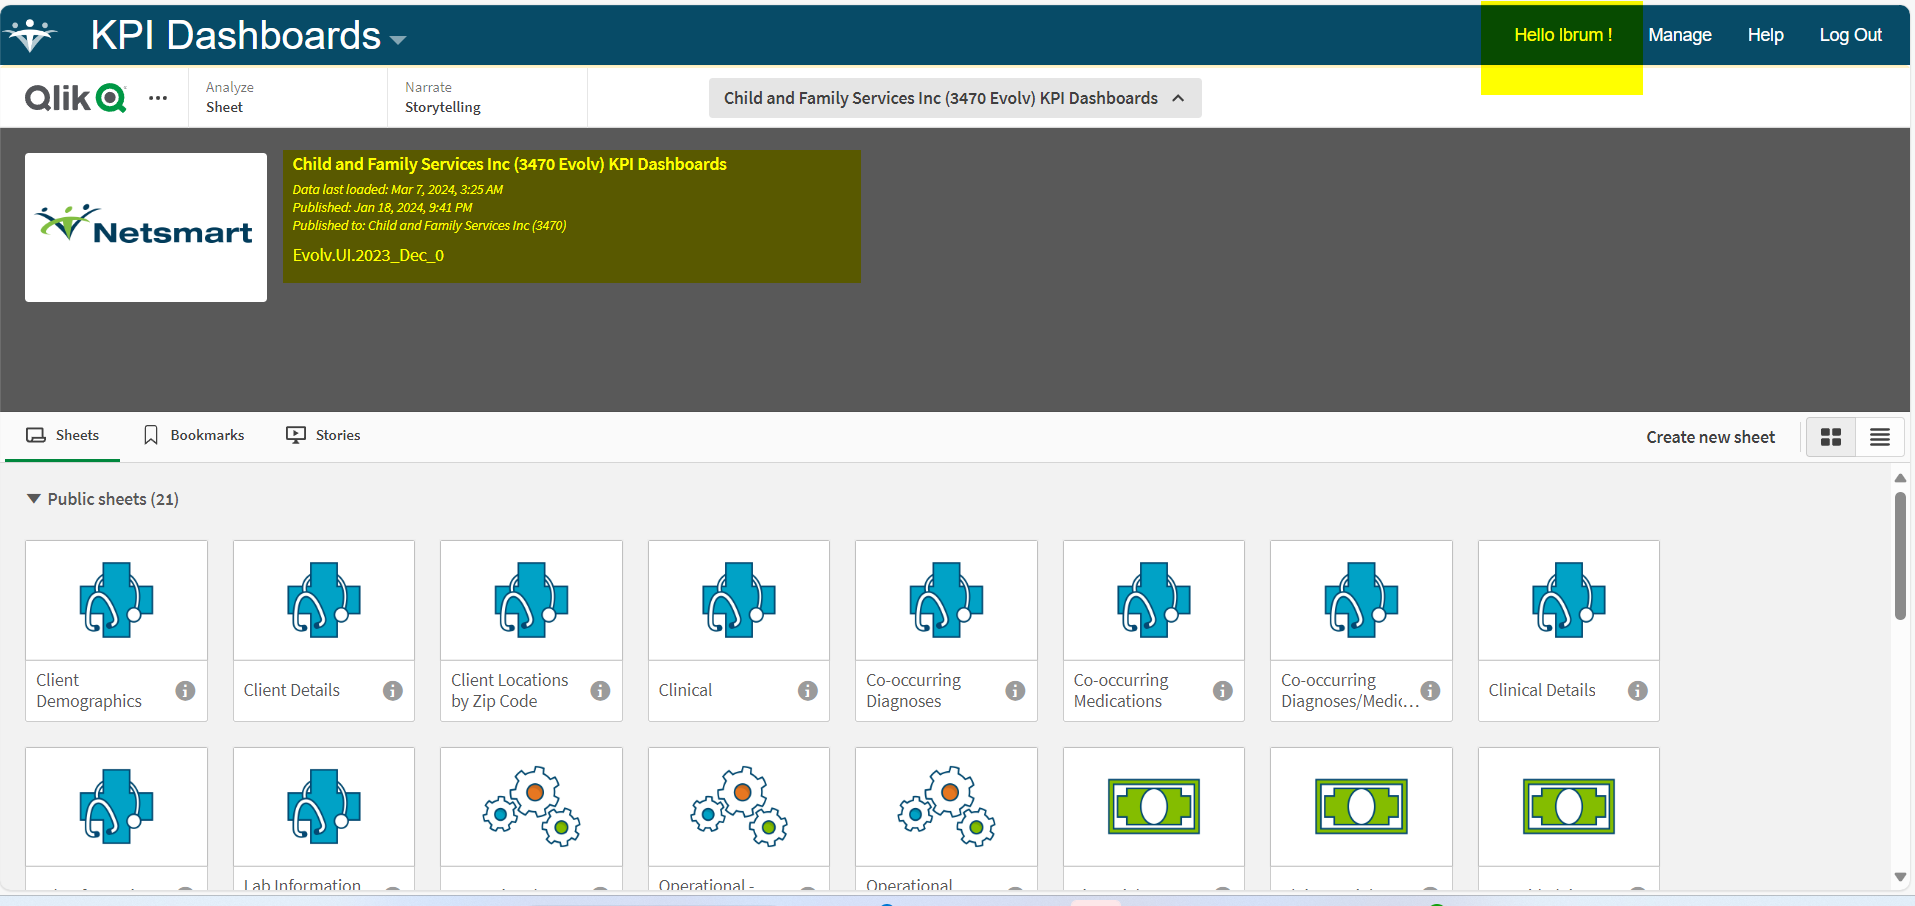This screenshot has width=1915, height=906.
Task: Click the Hello Ibrum ! greeting
Action: [1563, 35]
